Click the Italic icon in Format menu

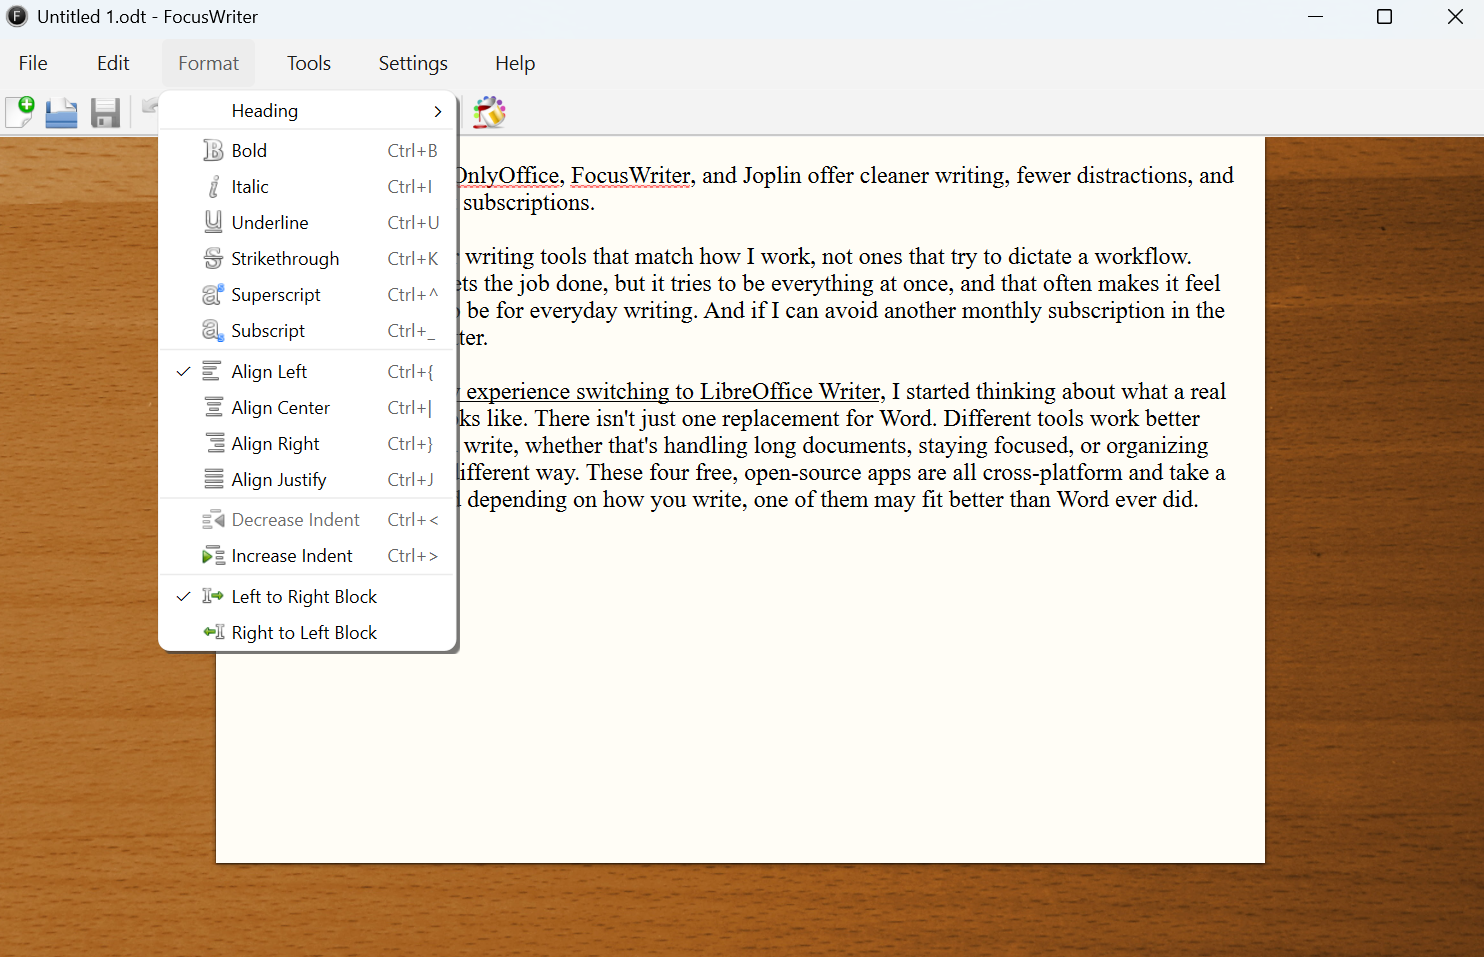click(213, 186)
